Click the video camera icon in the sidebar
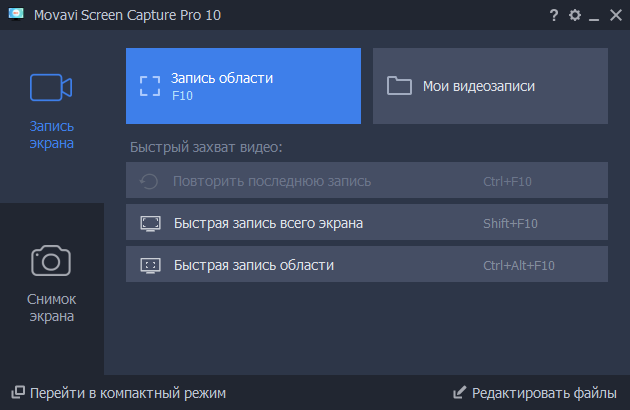This screenshot has height=410, width=630. tap(51, 88)
